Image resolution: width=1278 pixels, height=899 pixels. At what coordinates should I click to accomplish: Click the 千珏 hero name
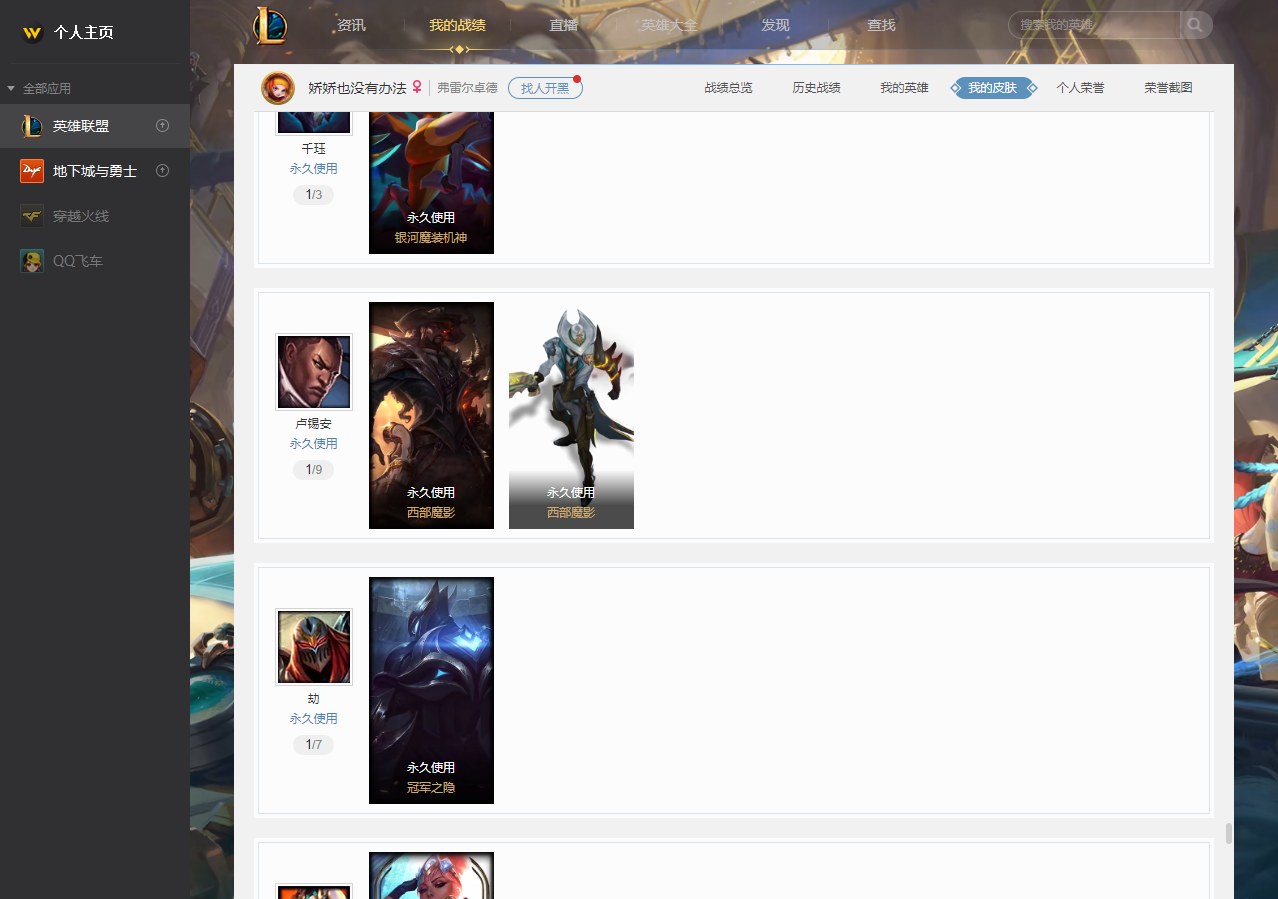(314, 148)
